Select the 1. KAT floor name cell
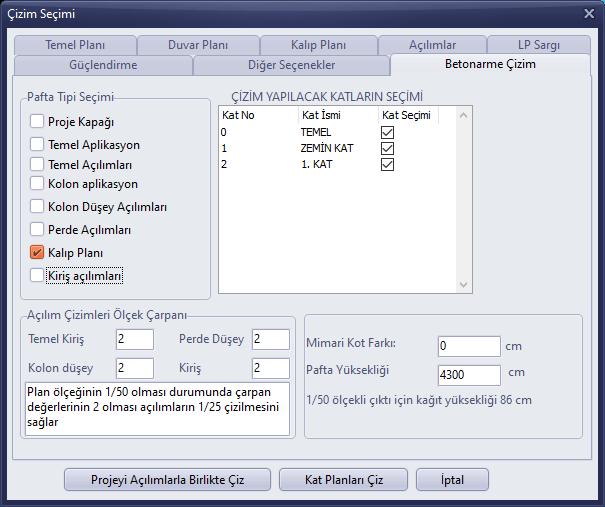 click(x=316, y=165)
